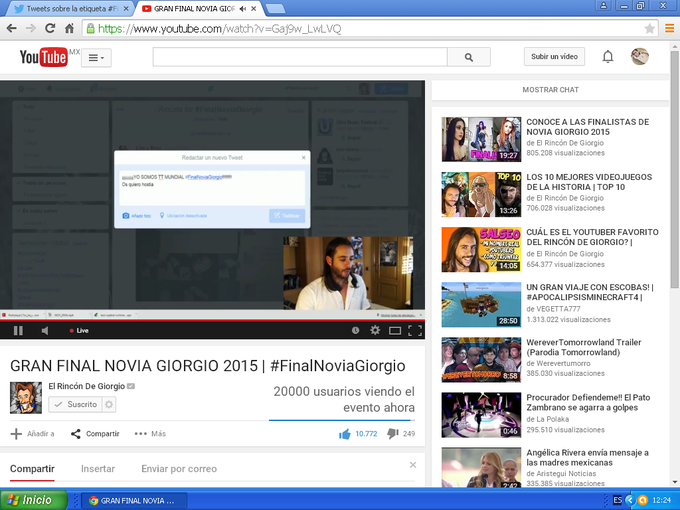Click the red player progress bar
680x510 pixels.
coord(212,320)
